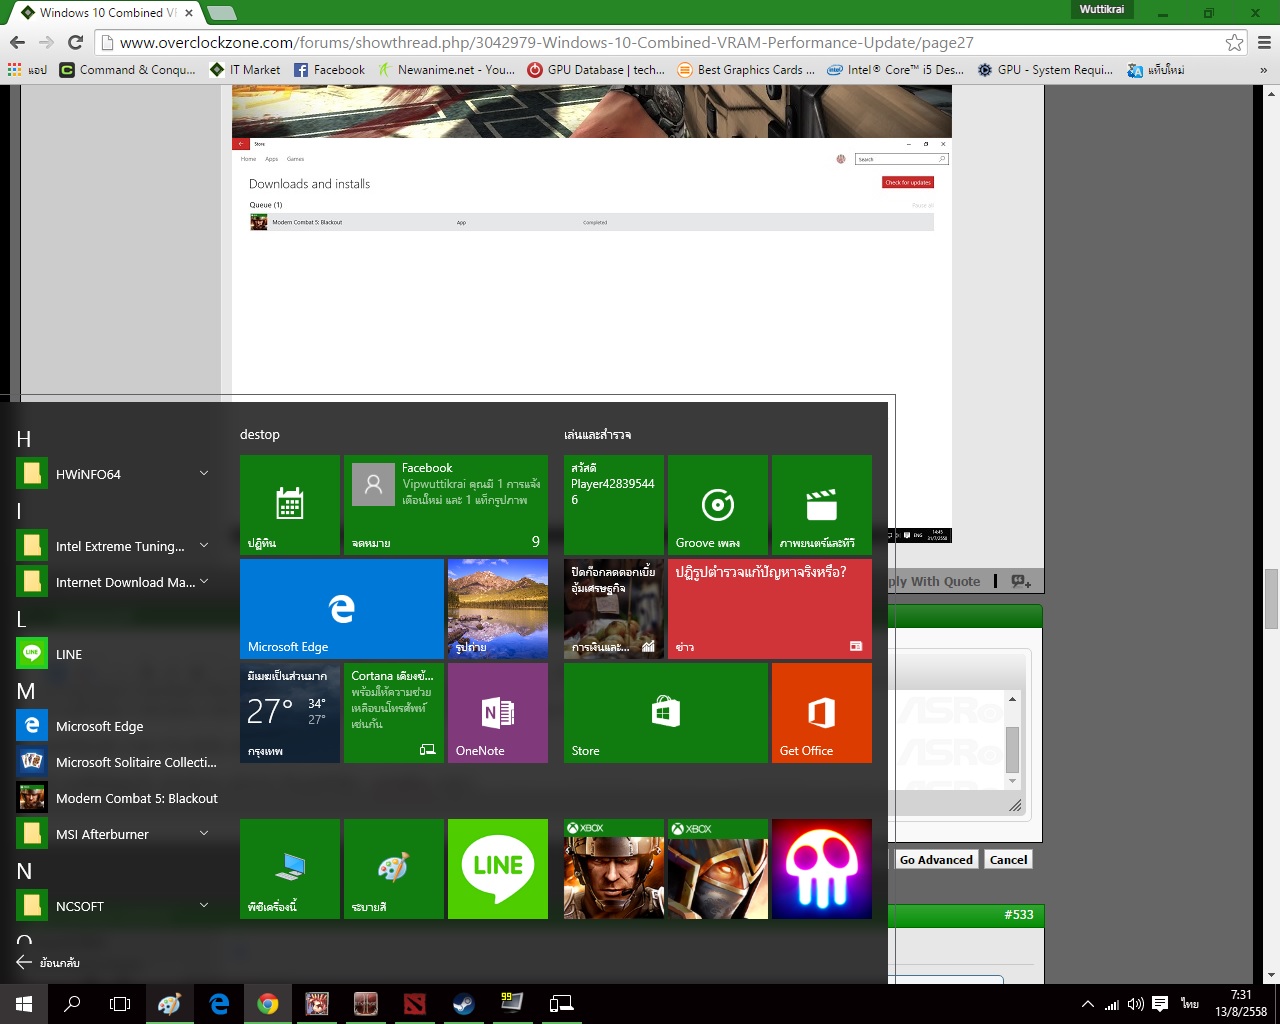This screenshot has height=1024, width=1280.
Task: Open the Action Center notification icon
Action: click(x=1160, y=1004)
